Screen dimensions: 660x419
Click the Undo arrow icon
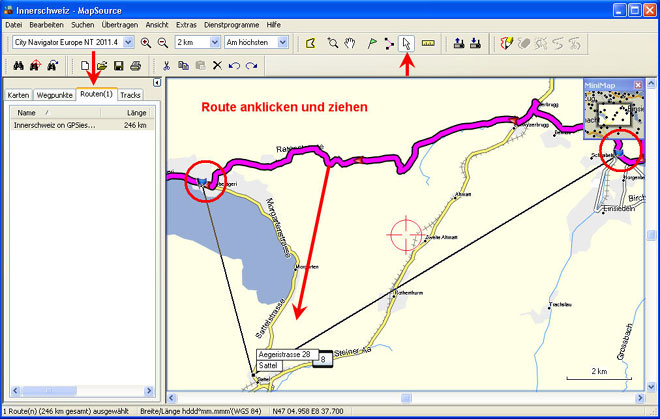(x=234, y=66)
